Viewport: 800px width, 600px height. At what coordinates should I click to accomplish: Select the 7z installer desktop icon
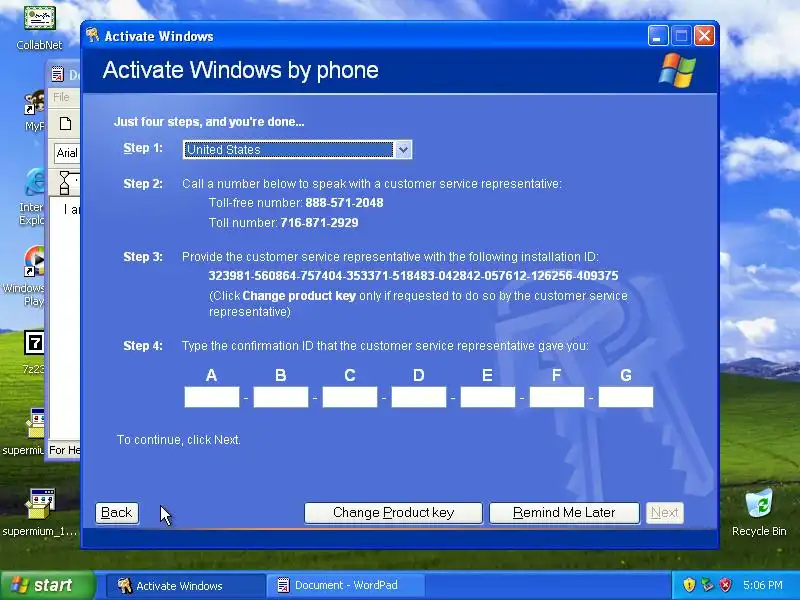click(34, 352)
